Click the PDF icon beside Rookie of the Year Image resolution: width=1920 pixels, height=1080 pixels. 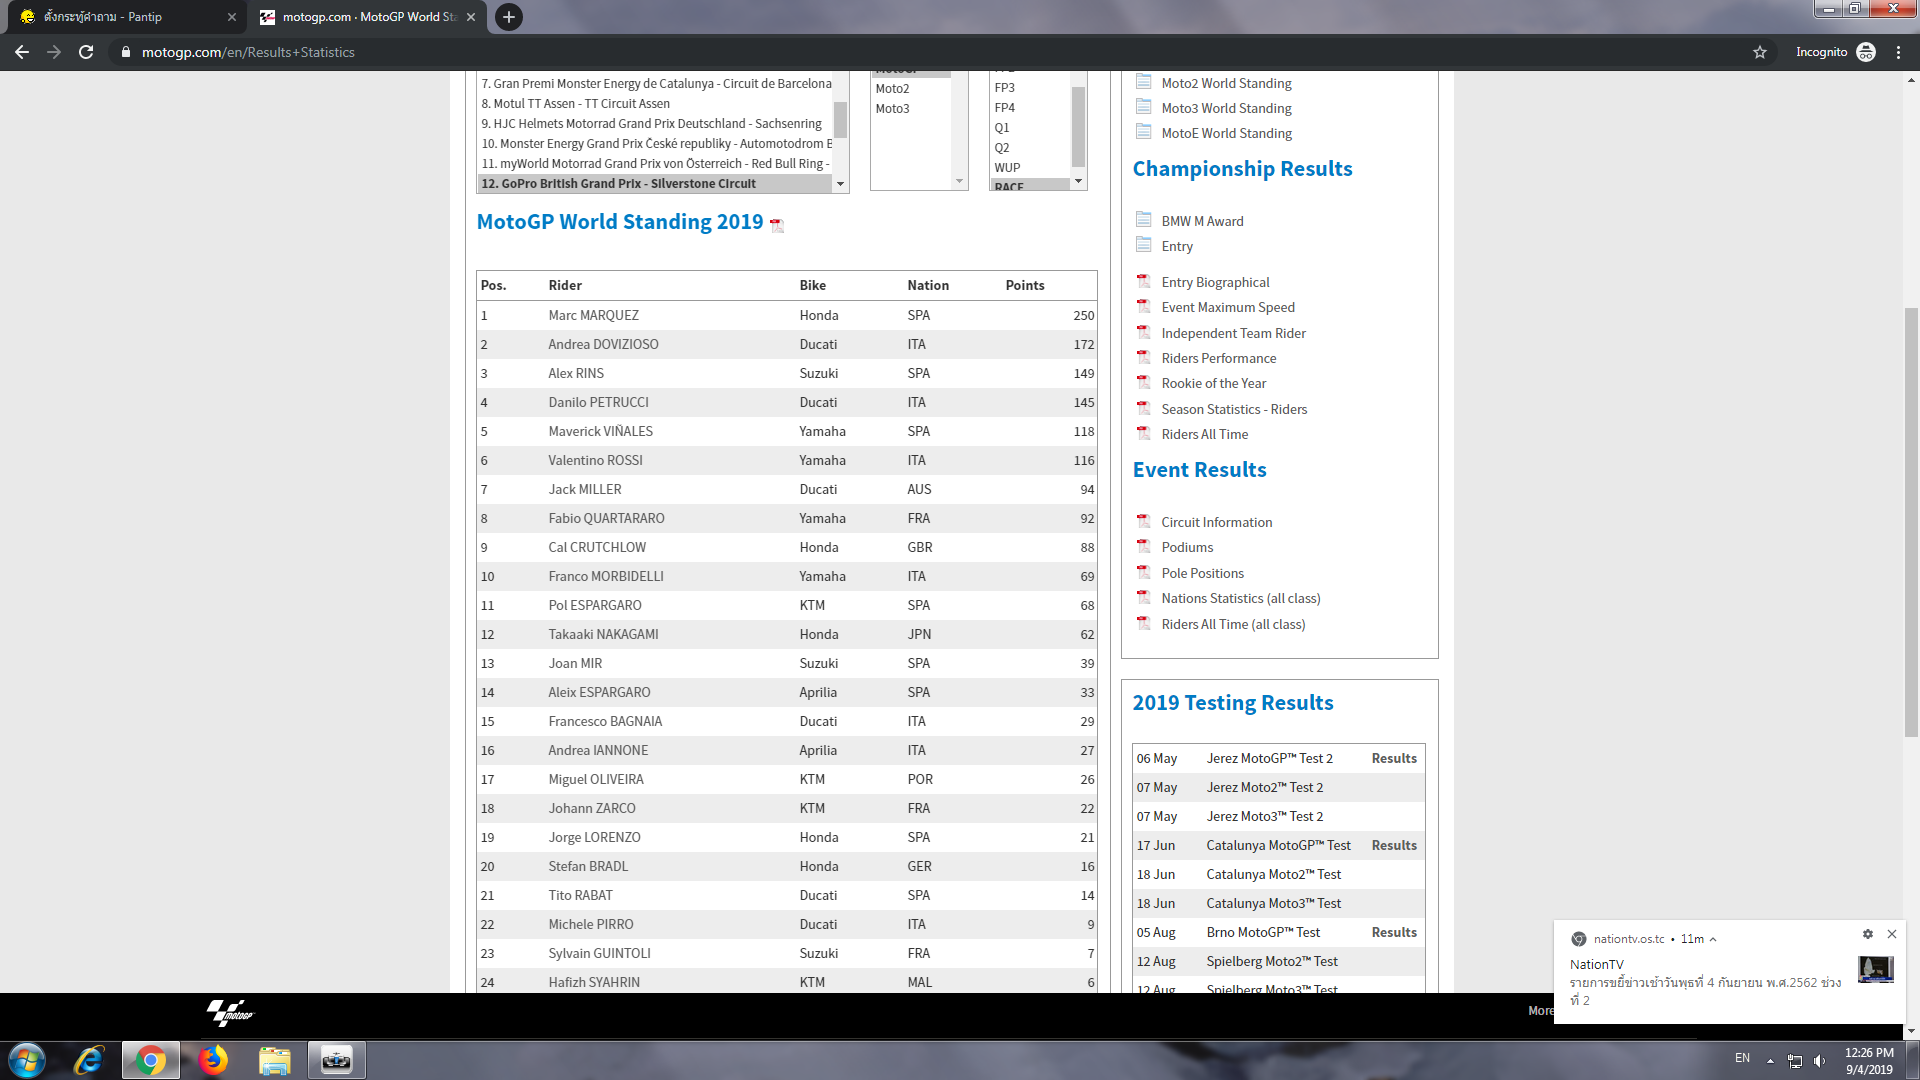click(x=1144, y=382)
